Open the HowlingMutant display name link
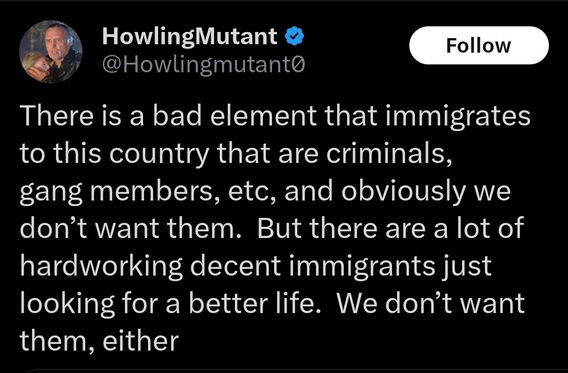 pyautogui.click(x=190, y=37)
